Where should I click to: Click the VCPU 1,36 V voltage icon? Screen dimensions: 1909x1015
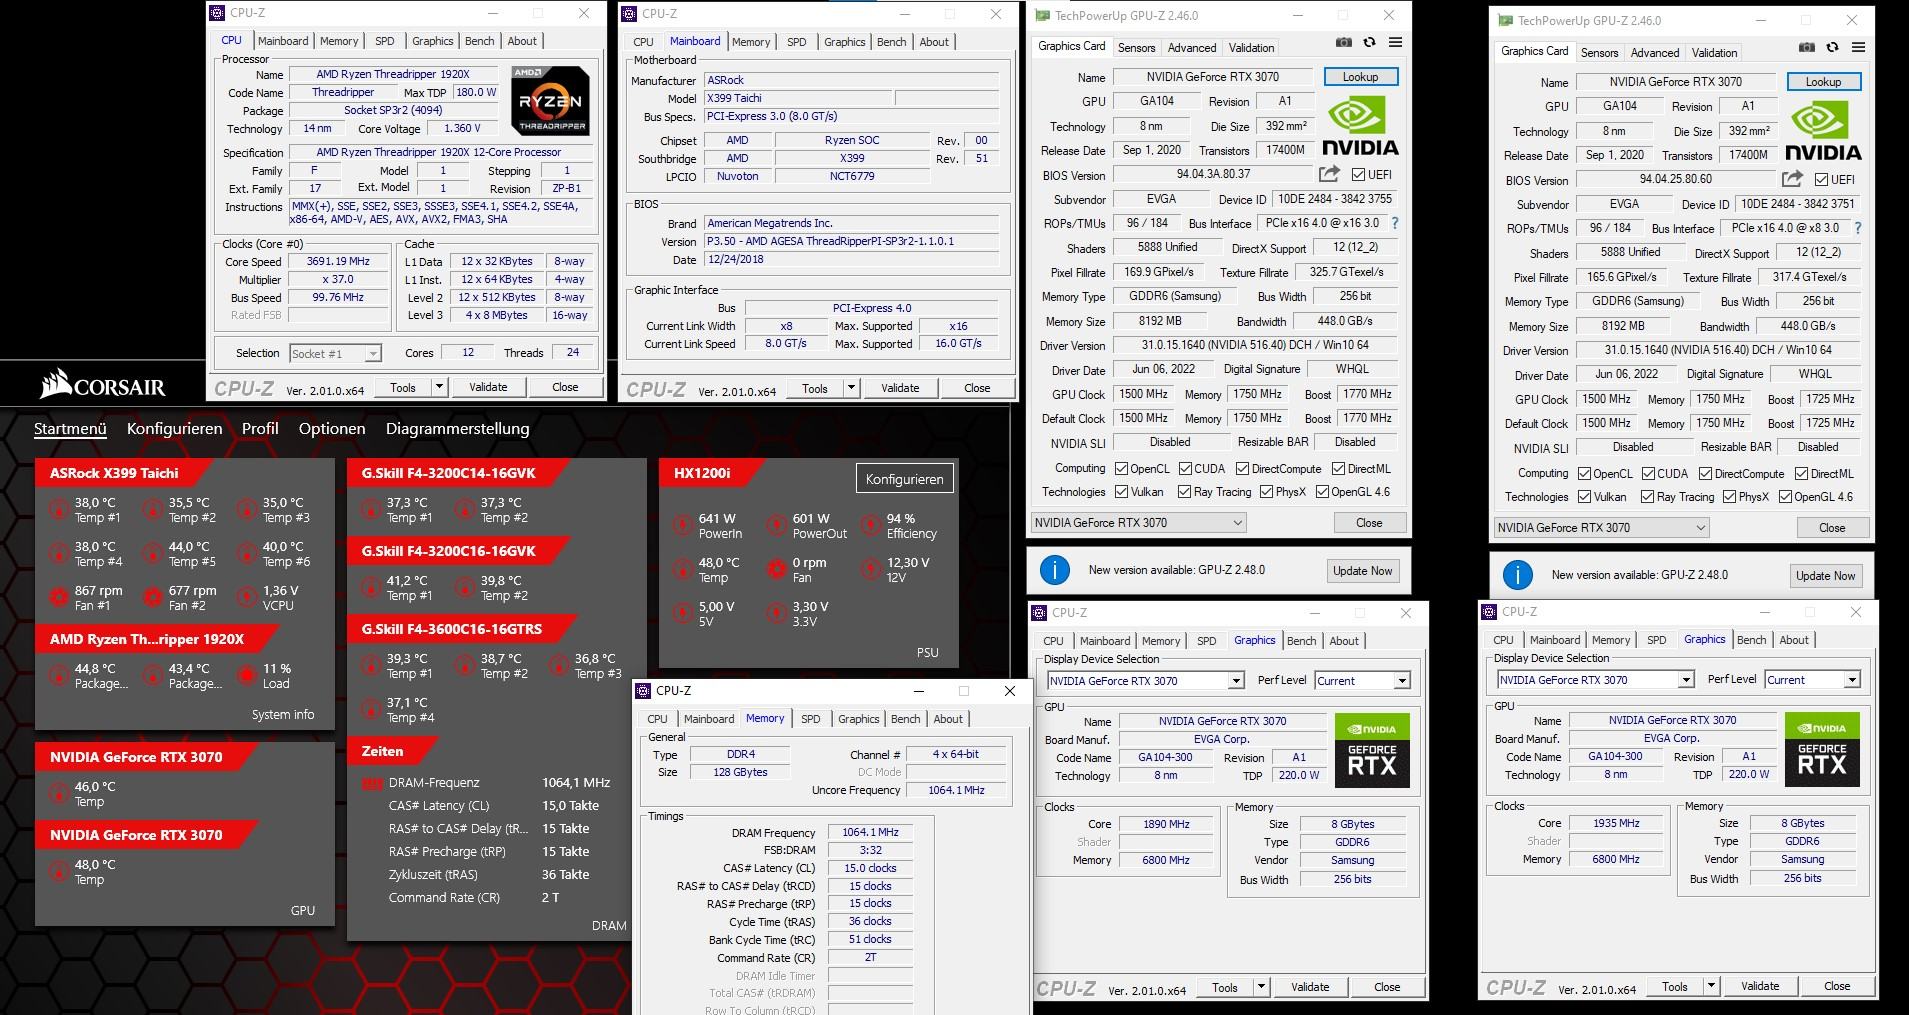click(247, 597)
